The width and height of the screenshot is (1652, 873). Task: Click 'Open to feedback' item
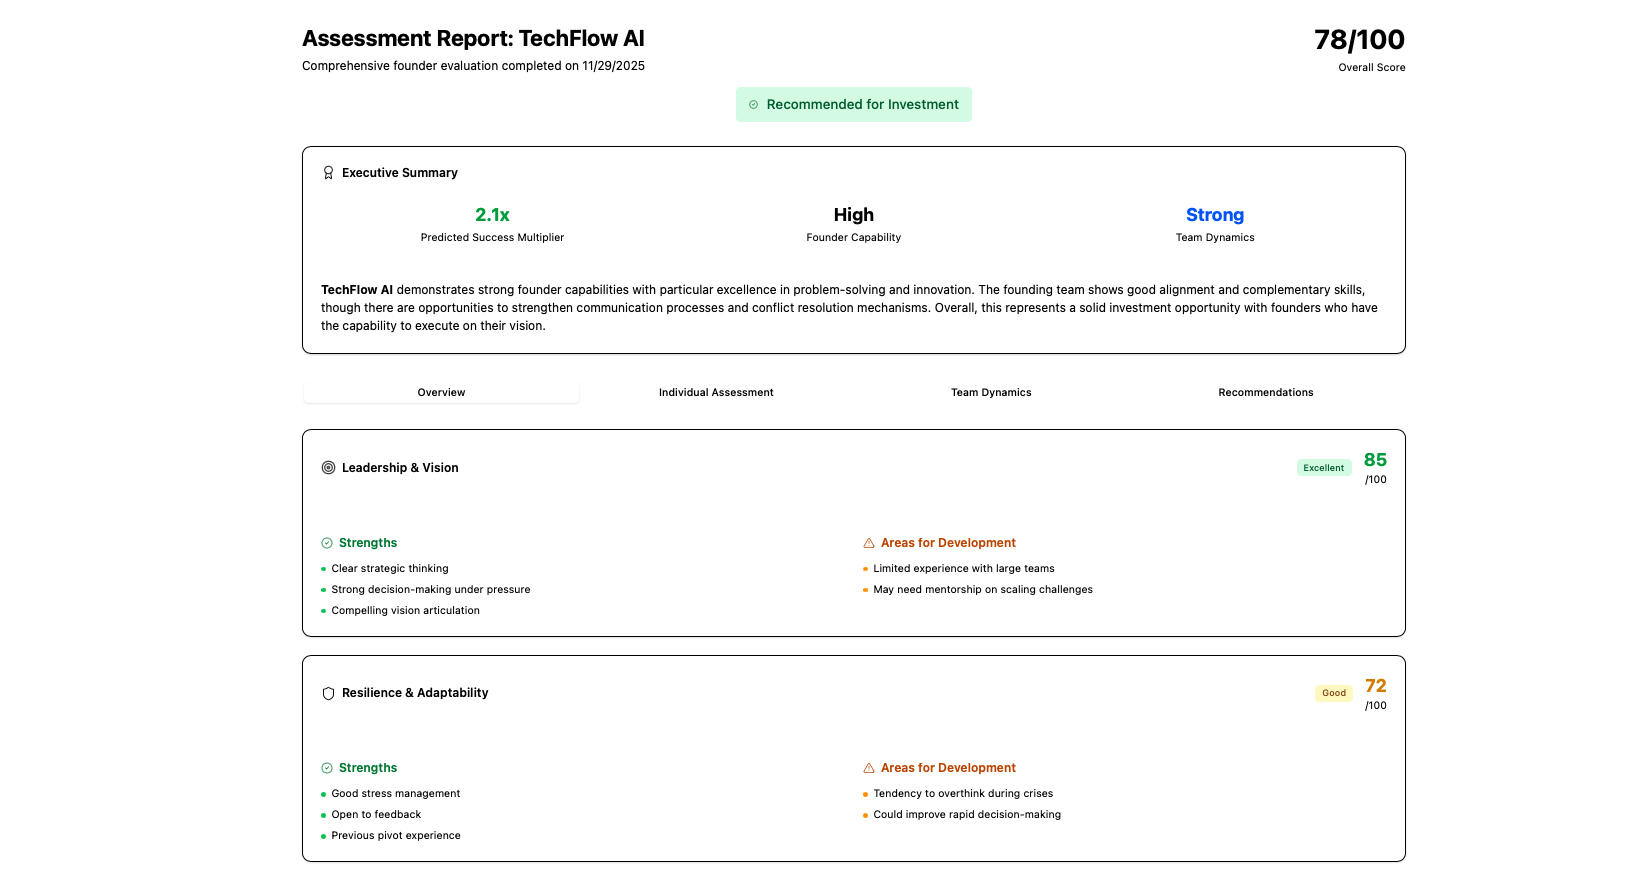pyautogui.click(x=376, y=815)
